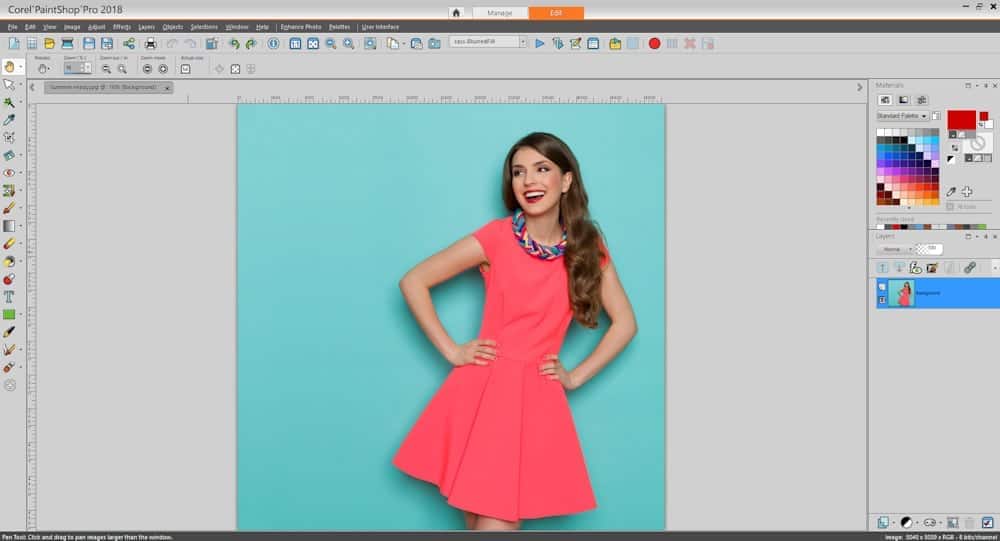The image size is (1000, 541).
Task: Open the Effects menu
Action: [122, 27]
